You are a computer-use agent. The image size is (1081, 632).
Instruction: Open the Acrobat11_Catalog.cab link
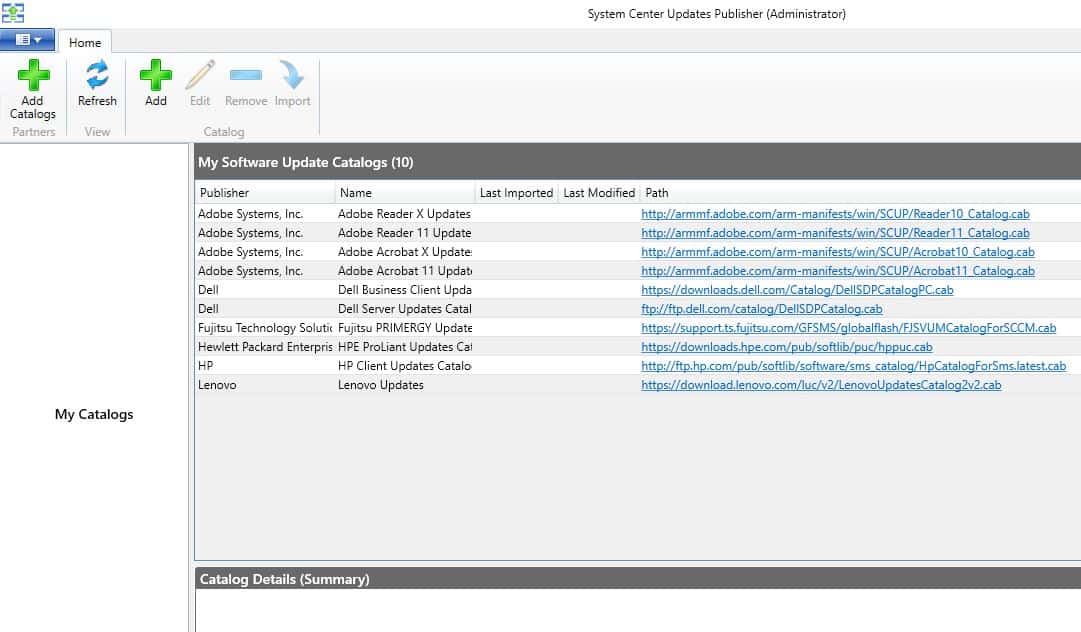[838, 271]
